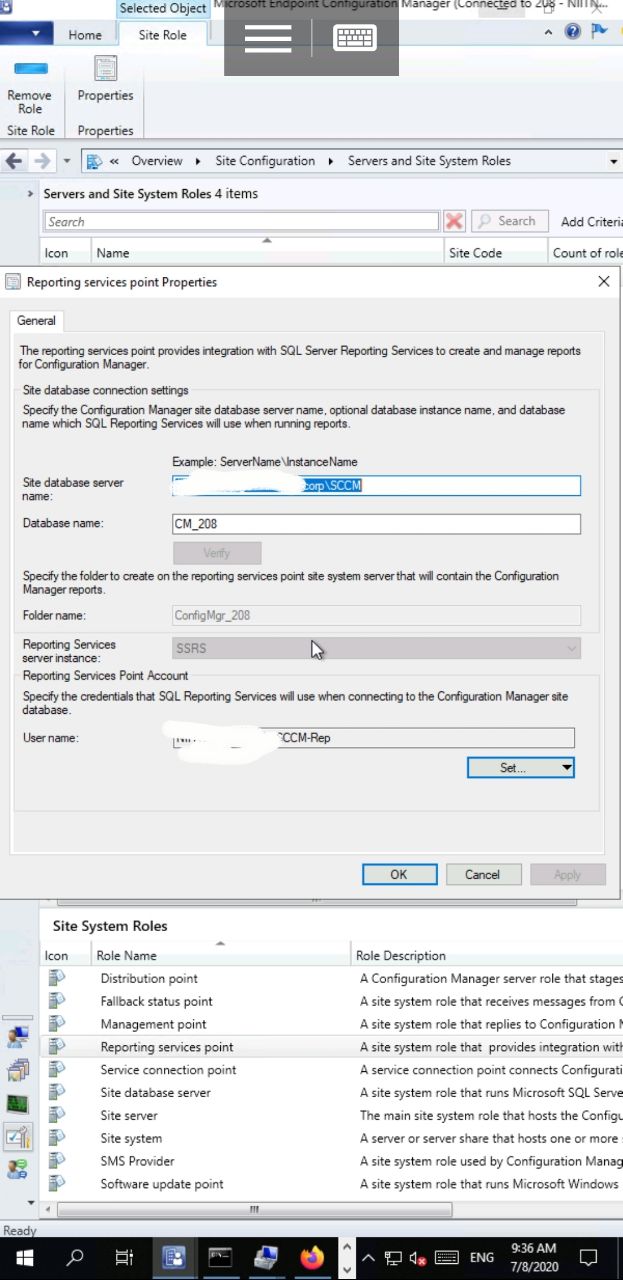Close the Reporting services point Properties dialog

[x=604, y=282]
